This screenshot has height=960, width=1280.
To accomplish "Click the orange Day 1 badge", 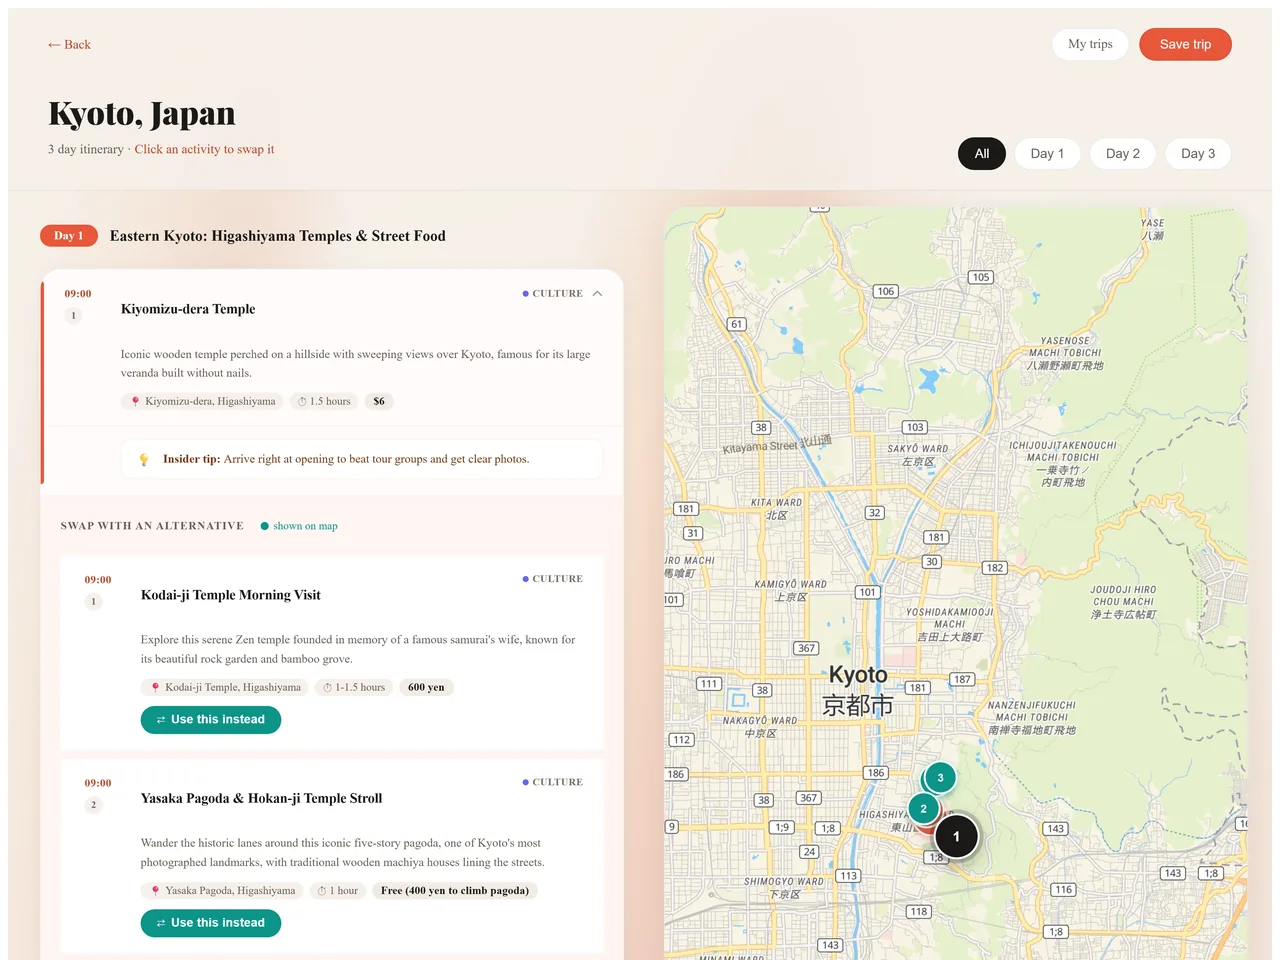I will (x=69, y=236).
